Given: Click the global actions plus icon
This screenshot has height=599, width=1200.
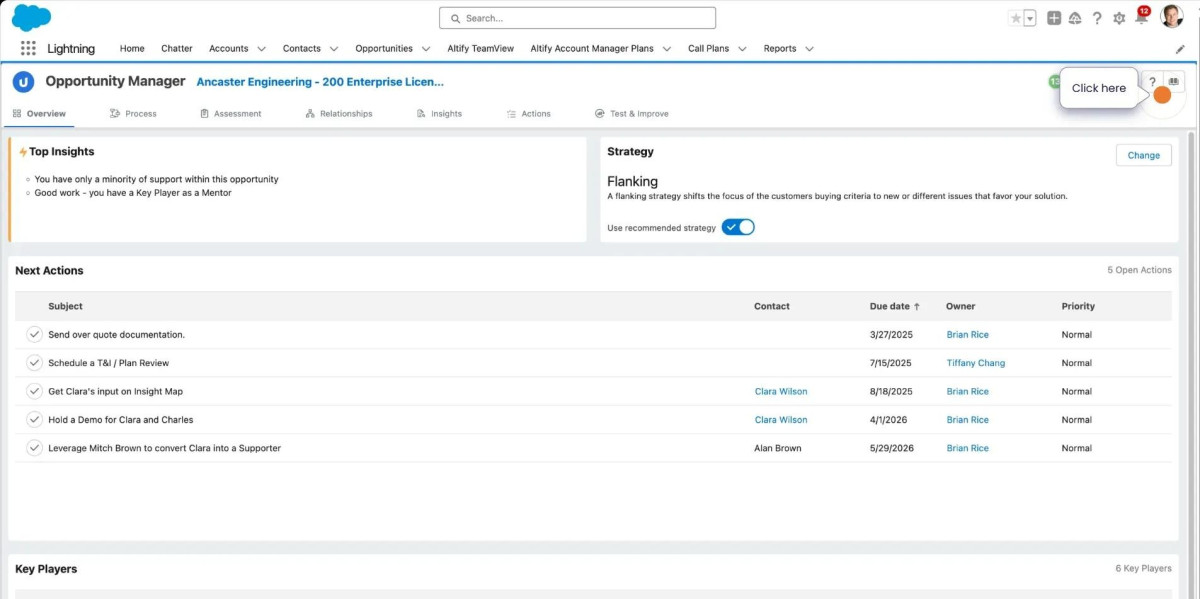Looking at the screenshot, I should (x=1054, y=18).
